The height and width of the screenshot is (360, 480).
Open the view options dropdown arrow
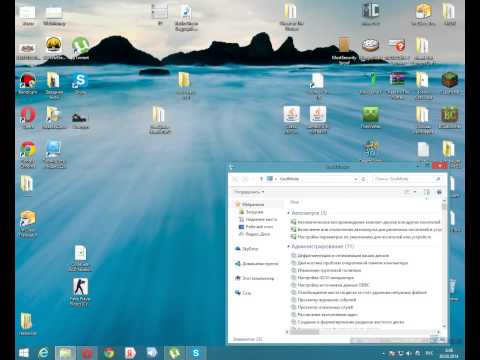(415, 192)
